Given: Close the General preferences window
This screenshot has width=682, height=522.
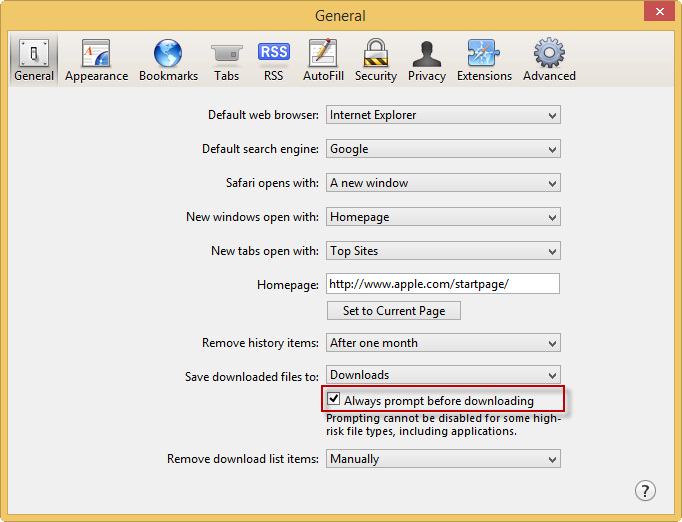Looking at the screenshot, I should click(x=656, y=13).
